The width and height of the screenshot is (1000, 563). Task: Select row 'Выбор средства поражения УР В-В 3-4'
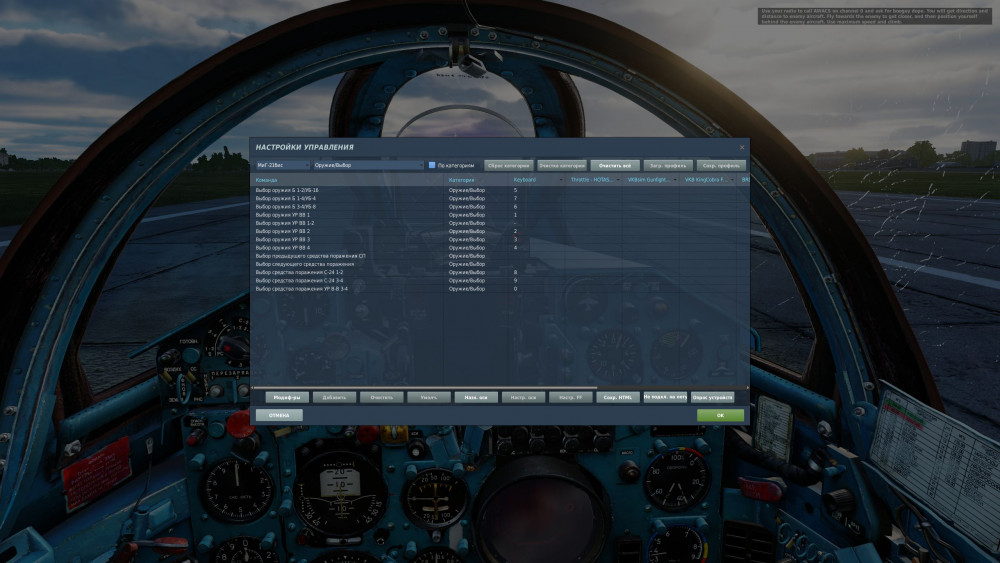pos(499,289)
